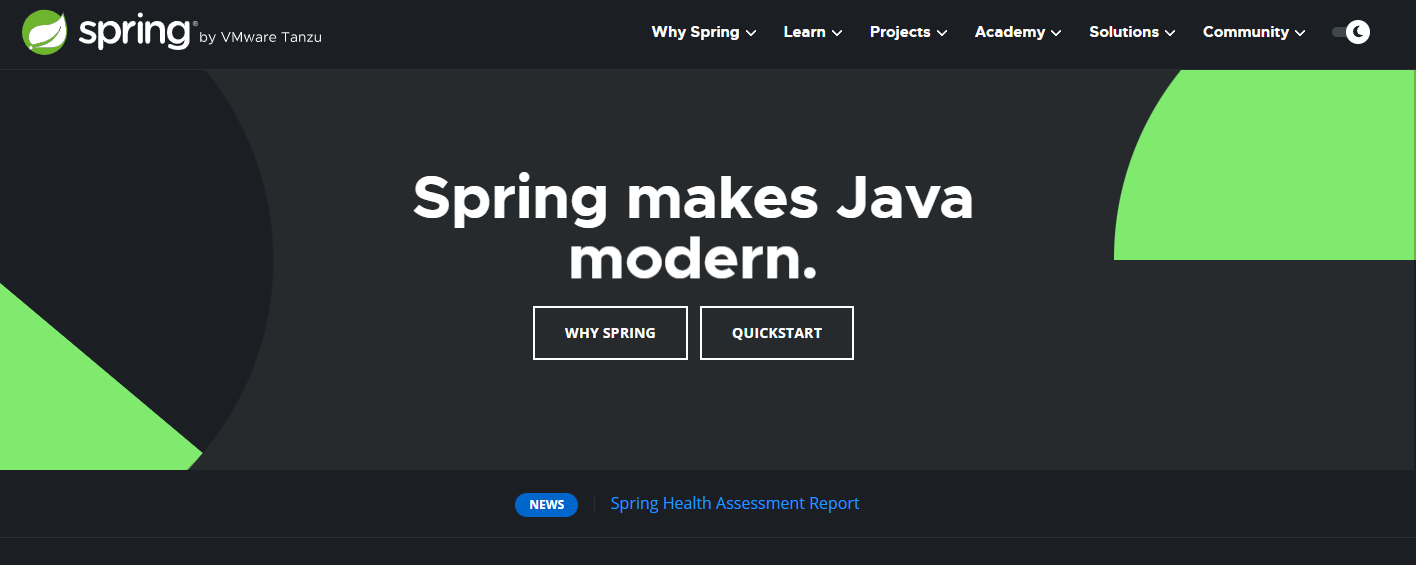Open the Spring Health Assessment Report link

[735, 503]
